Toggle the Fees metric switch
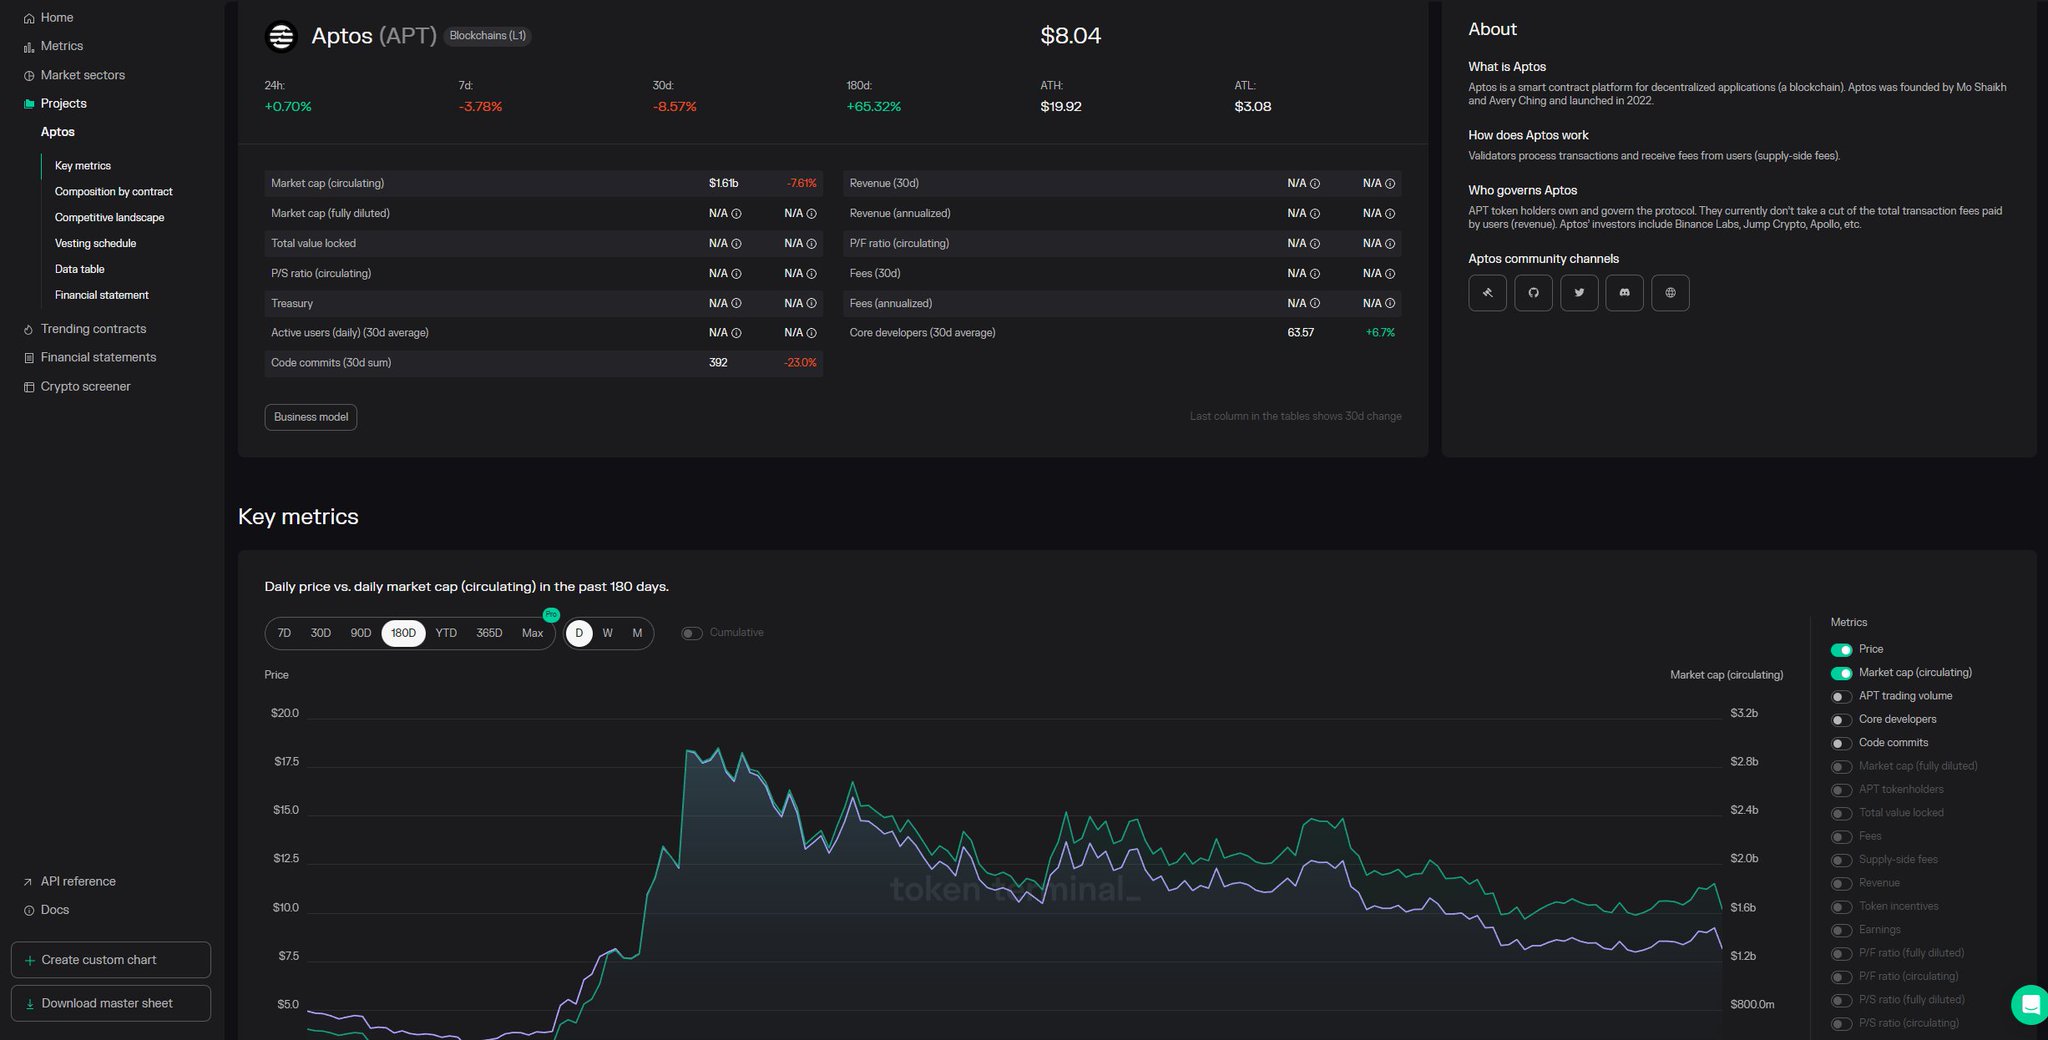2048x1040 pixels. (x=1841, y=837)
